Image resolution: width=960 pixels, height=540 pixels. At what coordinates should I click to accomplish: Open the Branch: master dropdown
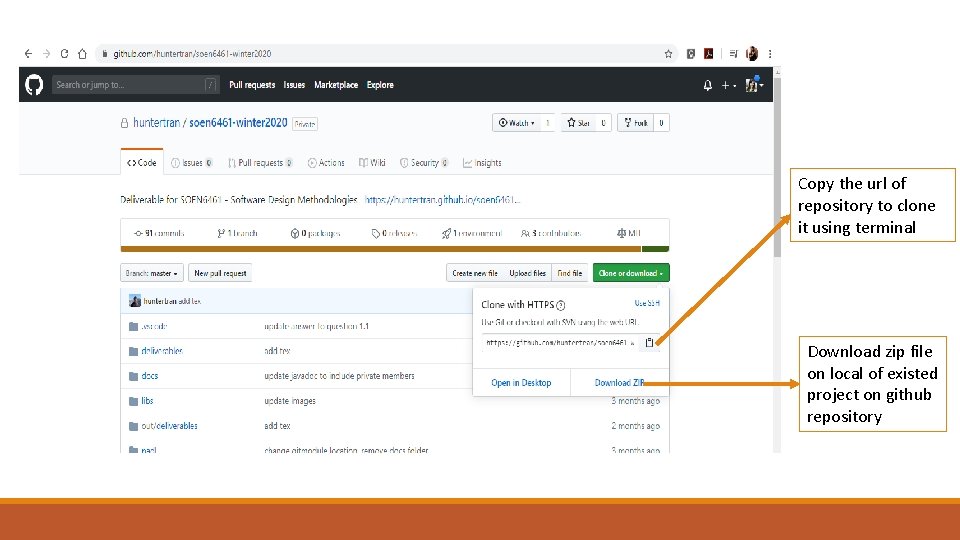coord(152,273)
